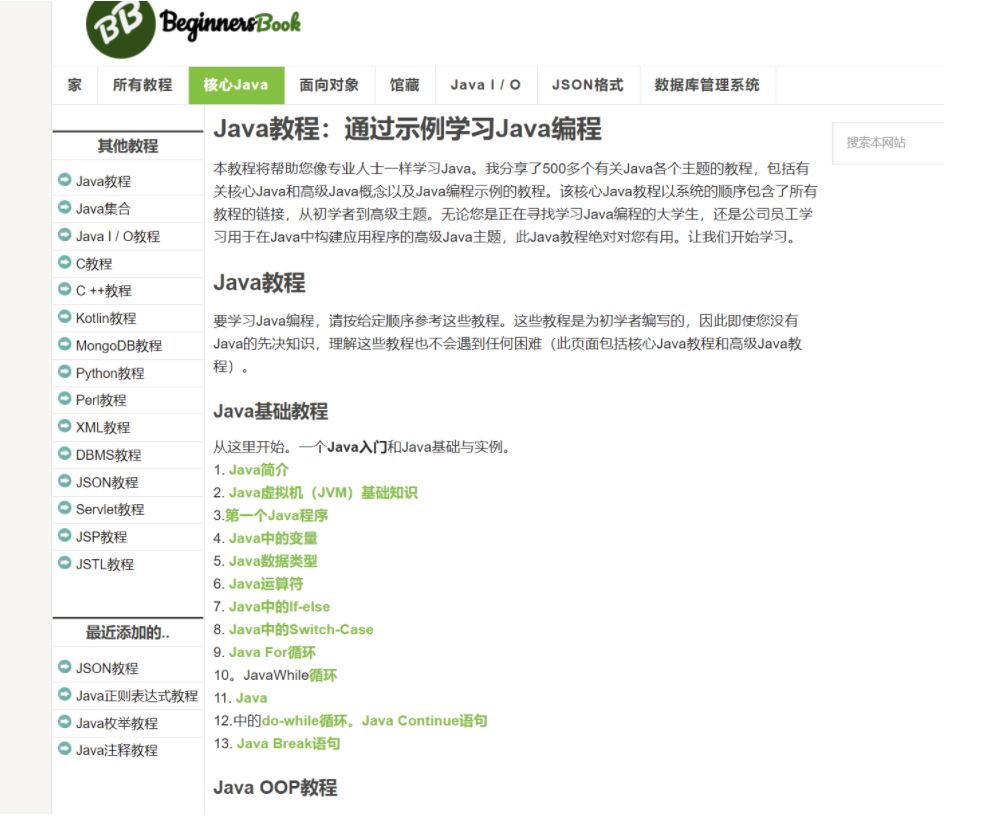Click the 其他教程 sidebar heading
Image resolution: width=983 pixels, height=823 pixels.
(128, 147)
